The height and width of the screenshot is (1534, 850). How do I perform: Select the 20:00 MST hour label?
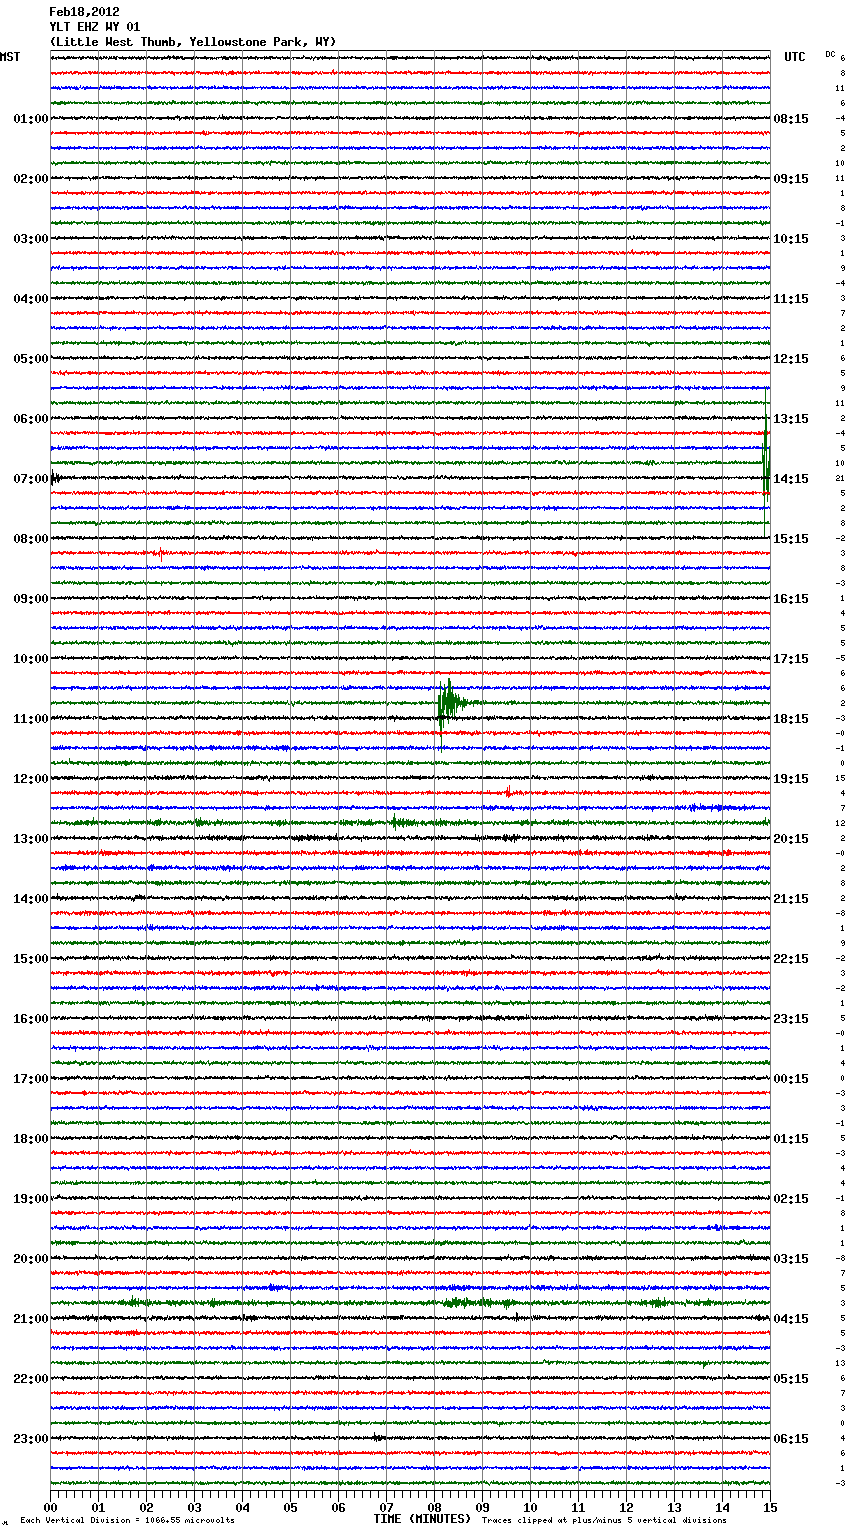[x=31, y=1259]
